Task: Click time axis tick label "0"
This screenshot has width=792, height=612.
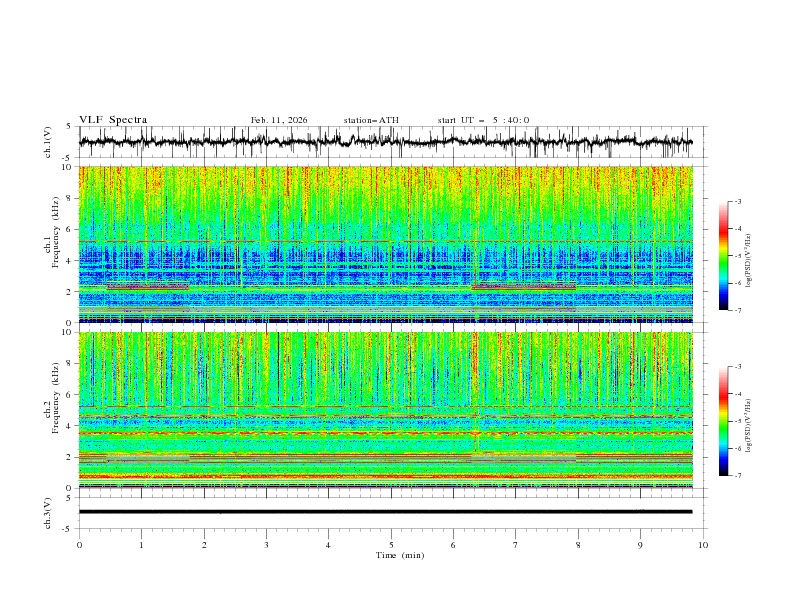Action: (x=79, y=545)
